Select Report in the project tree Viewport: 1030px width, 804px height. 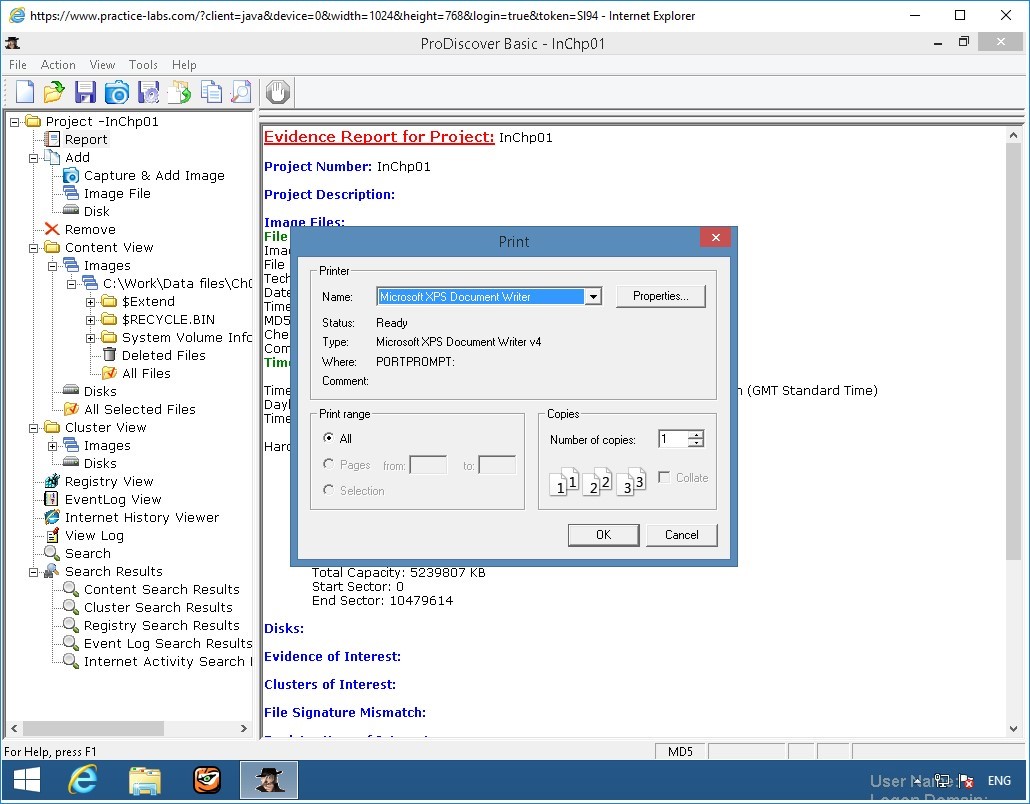click(x=85, y=139)
